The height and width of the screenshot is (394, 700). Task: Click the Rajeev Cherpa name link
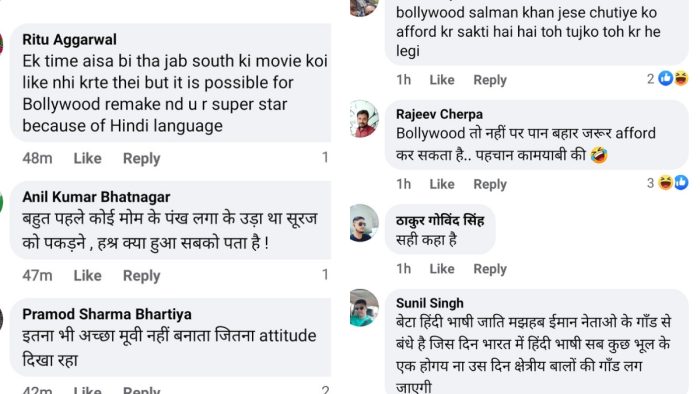[x=439, y=114]
